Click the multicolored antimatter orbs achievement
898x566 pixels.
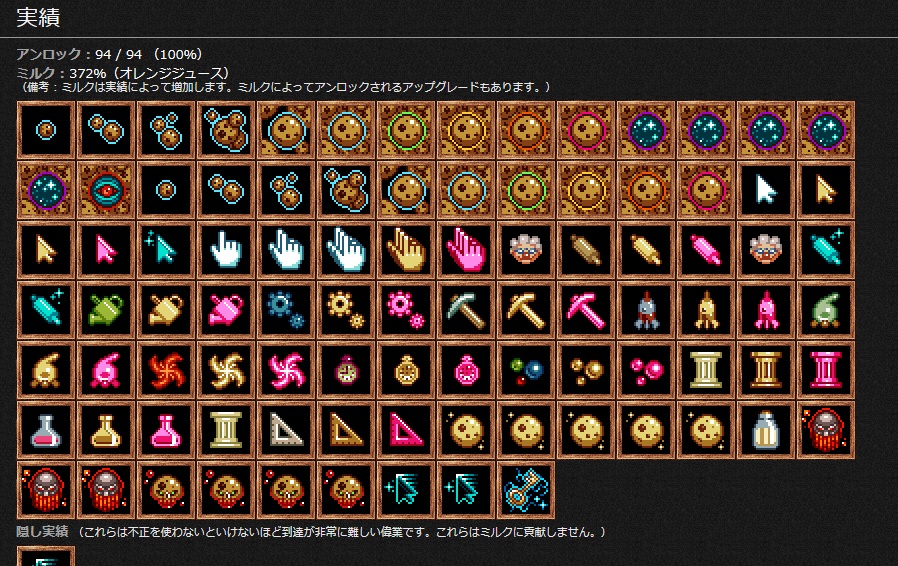click(x=526, y=370)
